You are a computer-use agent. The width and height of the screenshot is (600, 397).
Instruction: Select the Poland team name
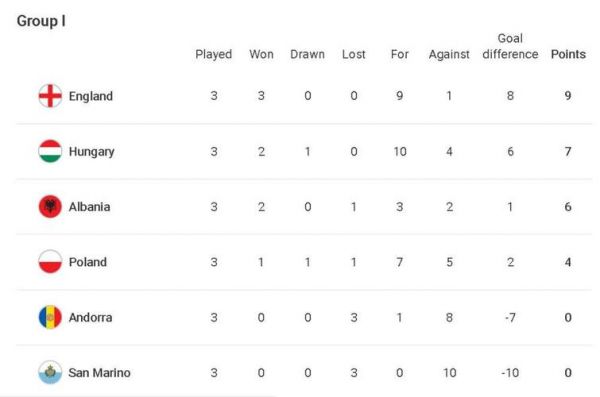88,262
